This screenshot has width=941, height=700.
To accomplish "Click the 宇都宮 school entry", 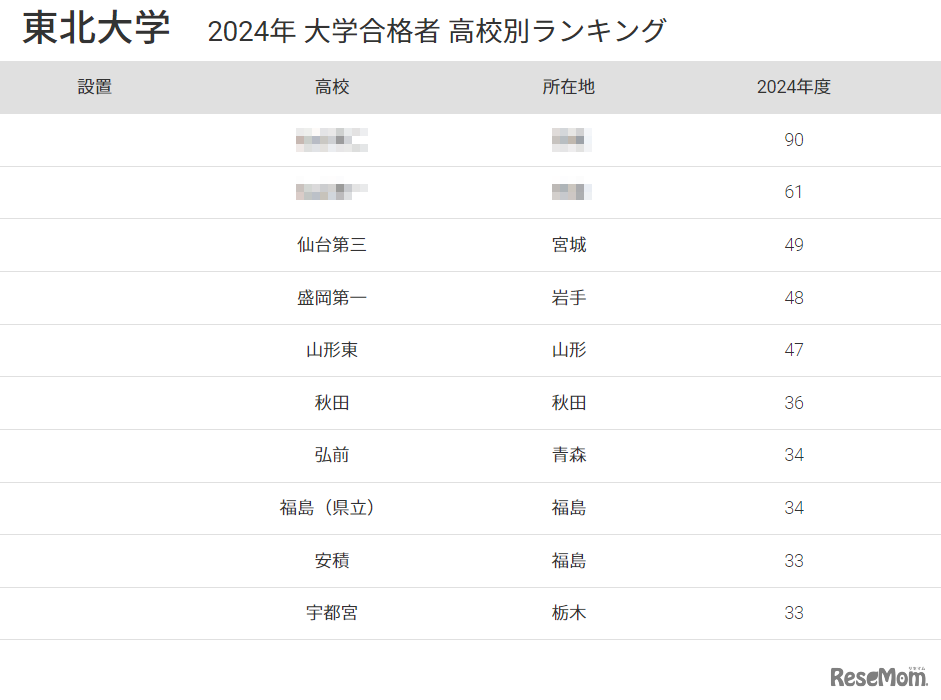I will 332,613.
